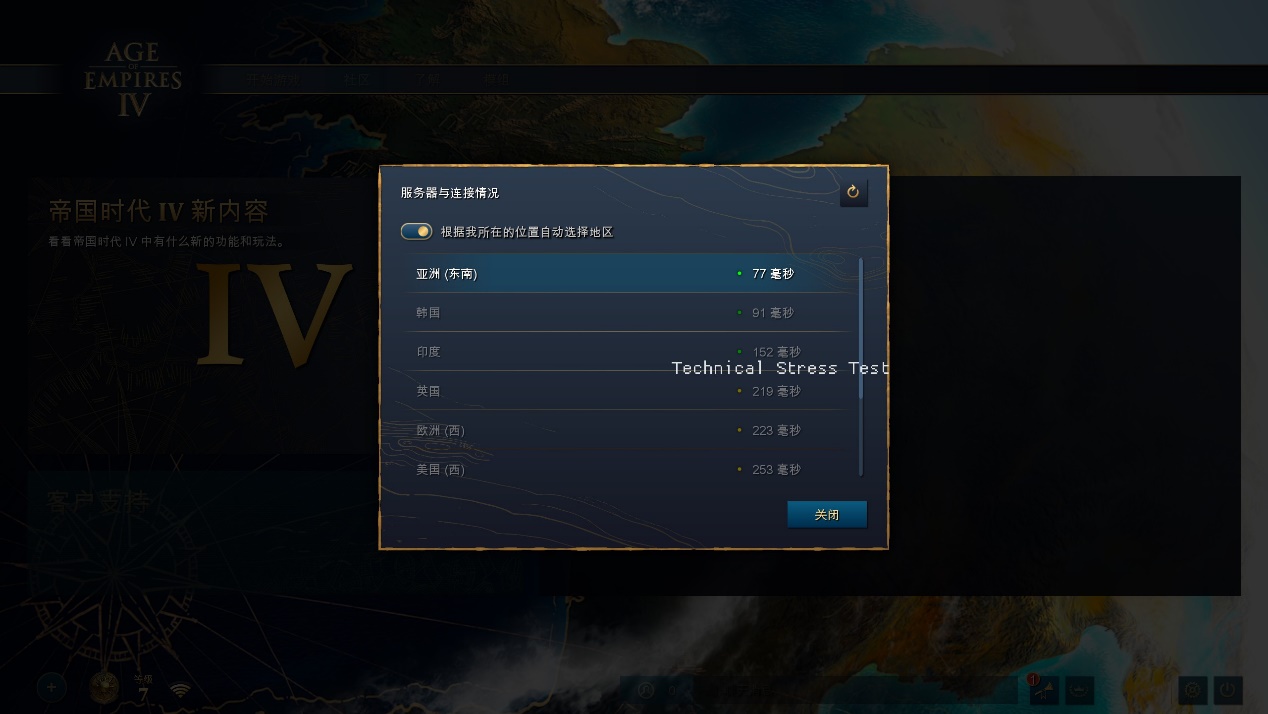Click the Age of Empires IV logo
The image size is (1268, 714).
coord(133,80)
